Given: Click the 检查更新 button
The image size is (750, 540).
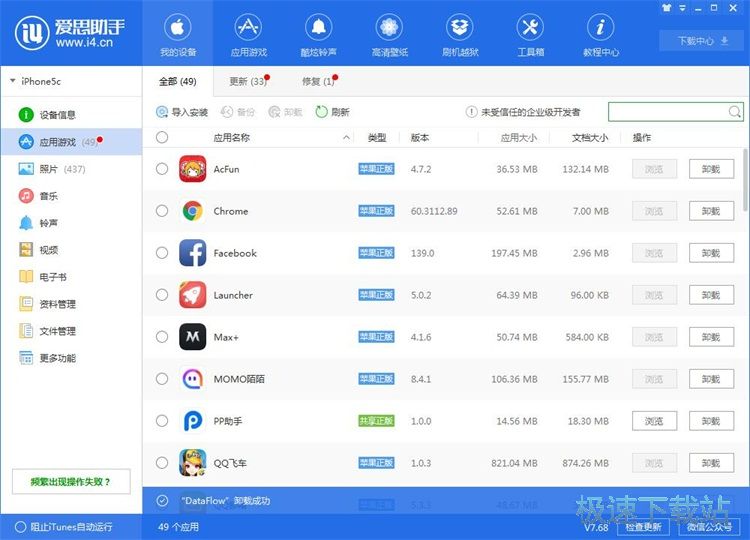Looking at the screenshot, I should (x=643, y=527).
